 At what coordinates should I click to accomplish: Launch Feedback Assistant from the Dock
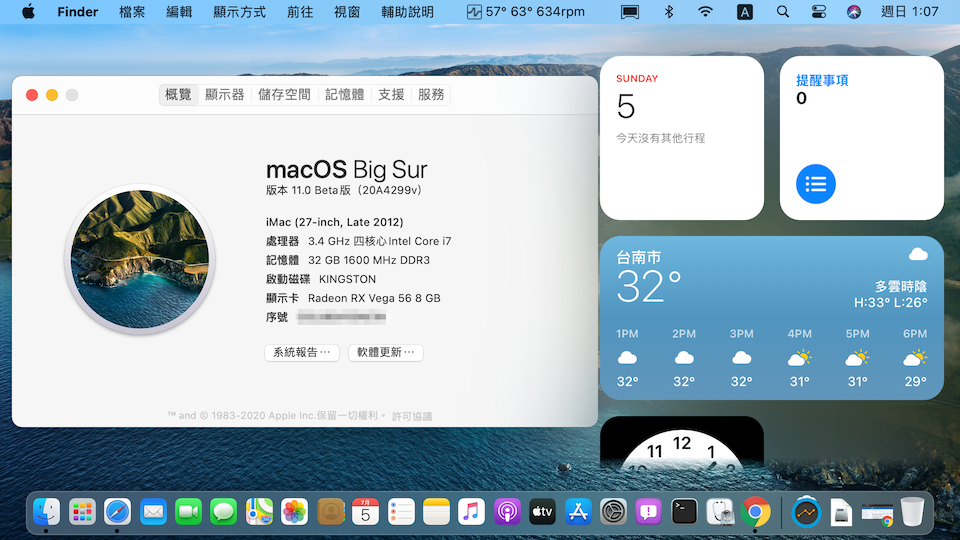pos(648,512)
